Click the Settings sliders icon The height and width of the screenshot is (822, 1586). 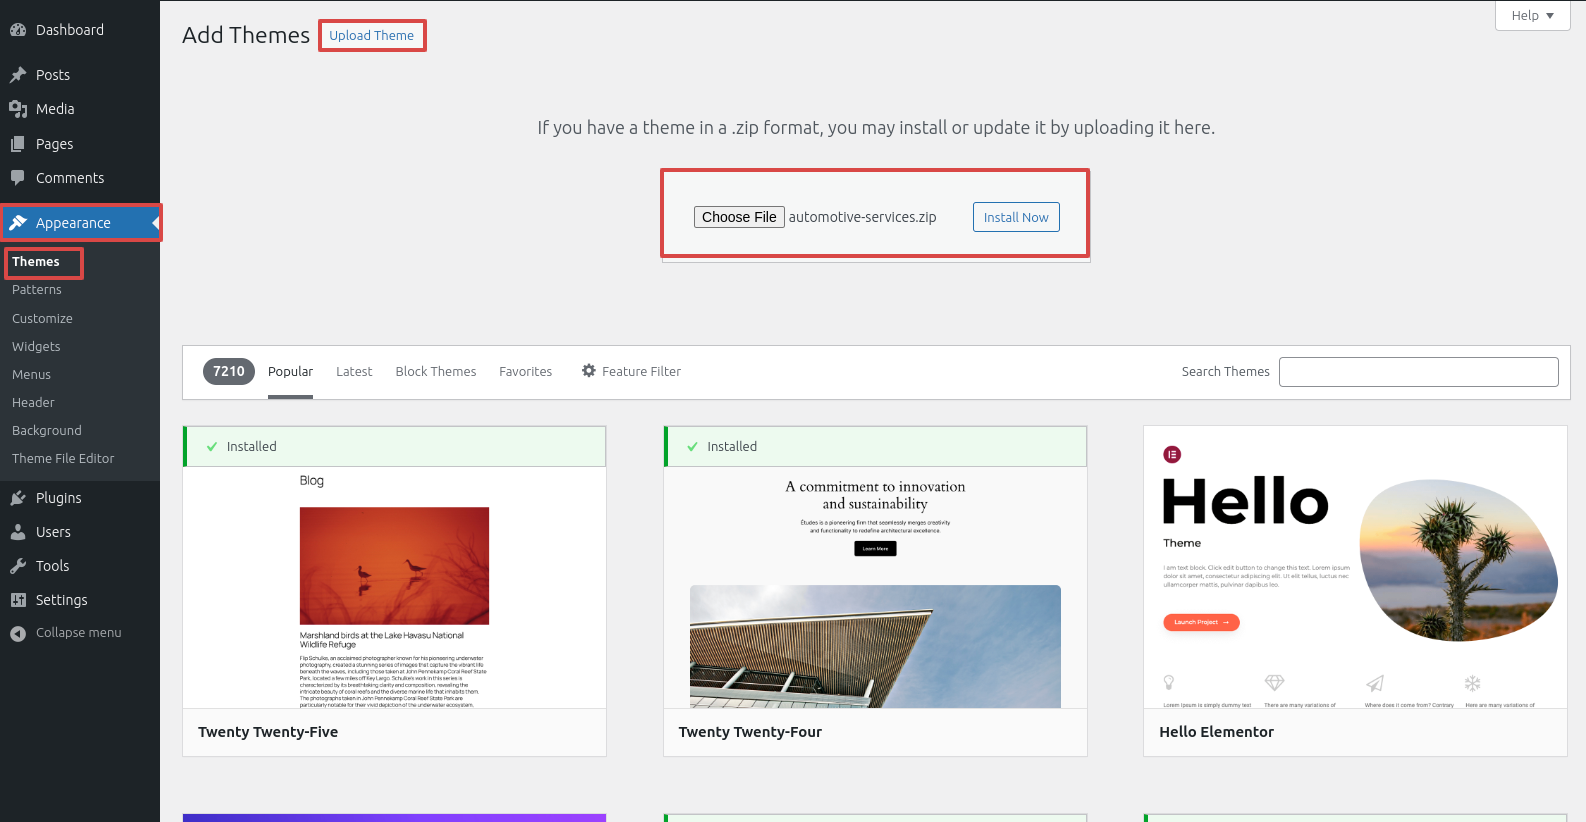(x=18, y=600)
